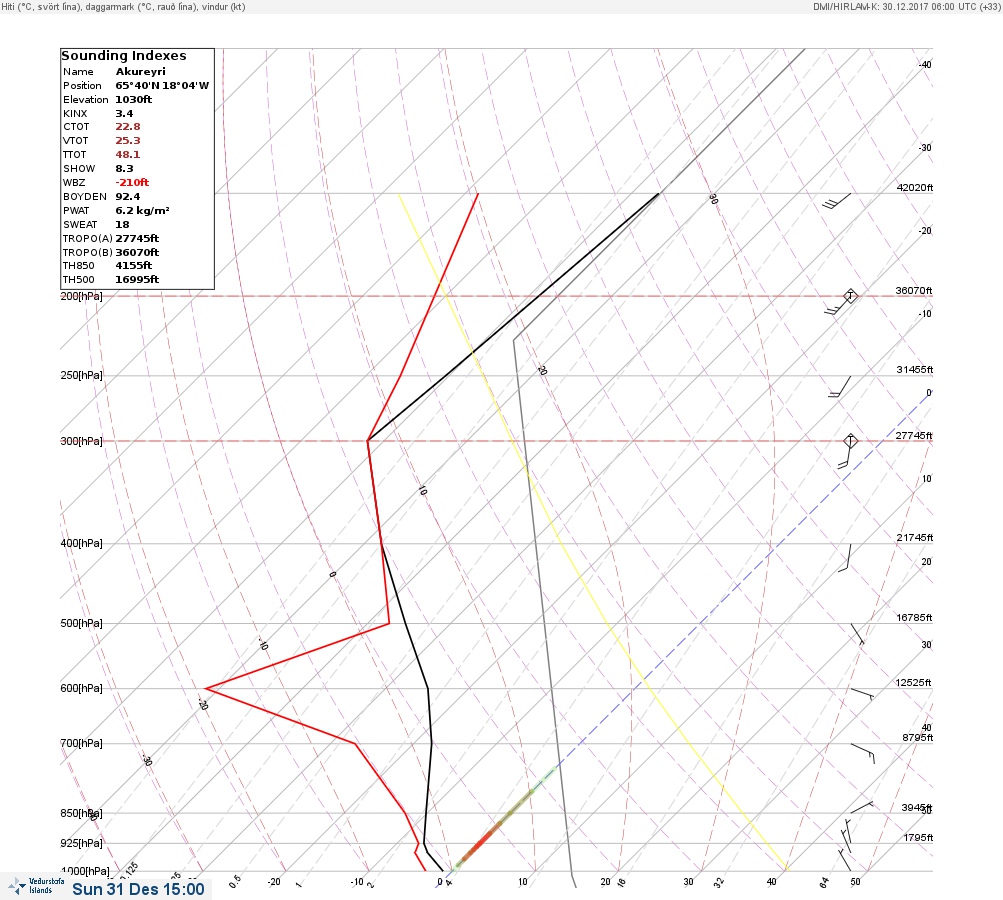This screenshot has height=900, width=1003.
Task: Click the '16785ft' height label
Action: pyautogui.click(x=915, y=617)
